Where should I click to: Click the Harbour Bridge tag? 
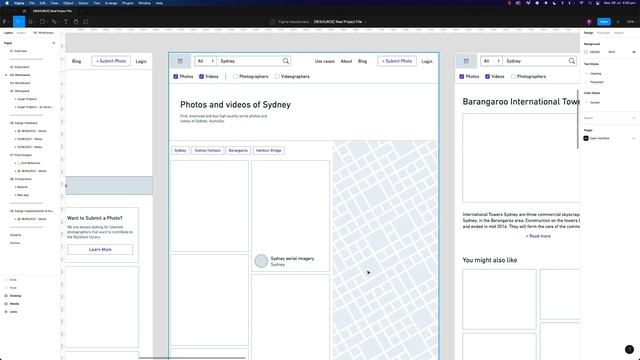pos(269,150)
